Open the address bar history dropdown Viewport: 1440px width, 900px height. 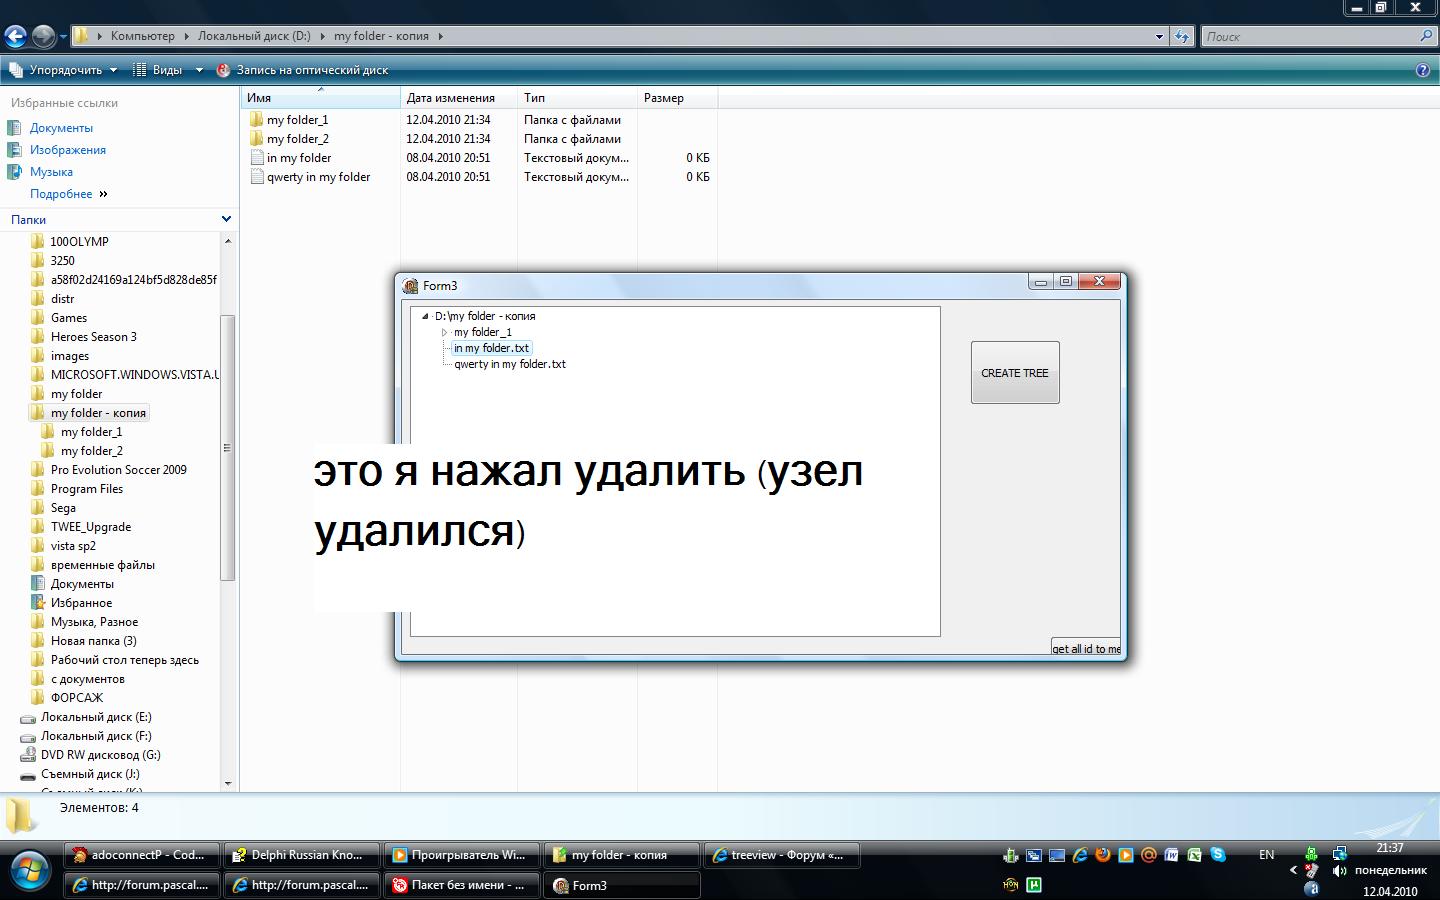[x=1159, y=36]
